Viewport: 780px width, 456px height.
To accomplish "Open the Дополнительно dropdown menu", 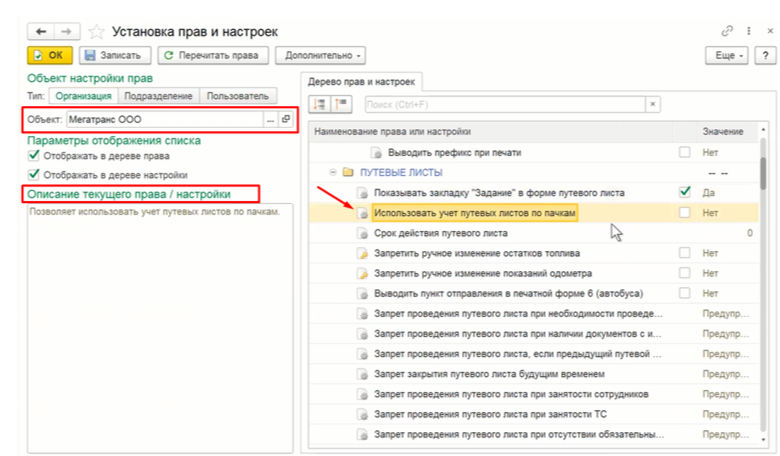I will pos(320,55).
